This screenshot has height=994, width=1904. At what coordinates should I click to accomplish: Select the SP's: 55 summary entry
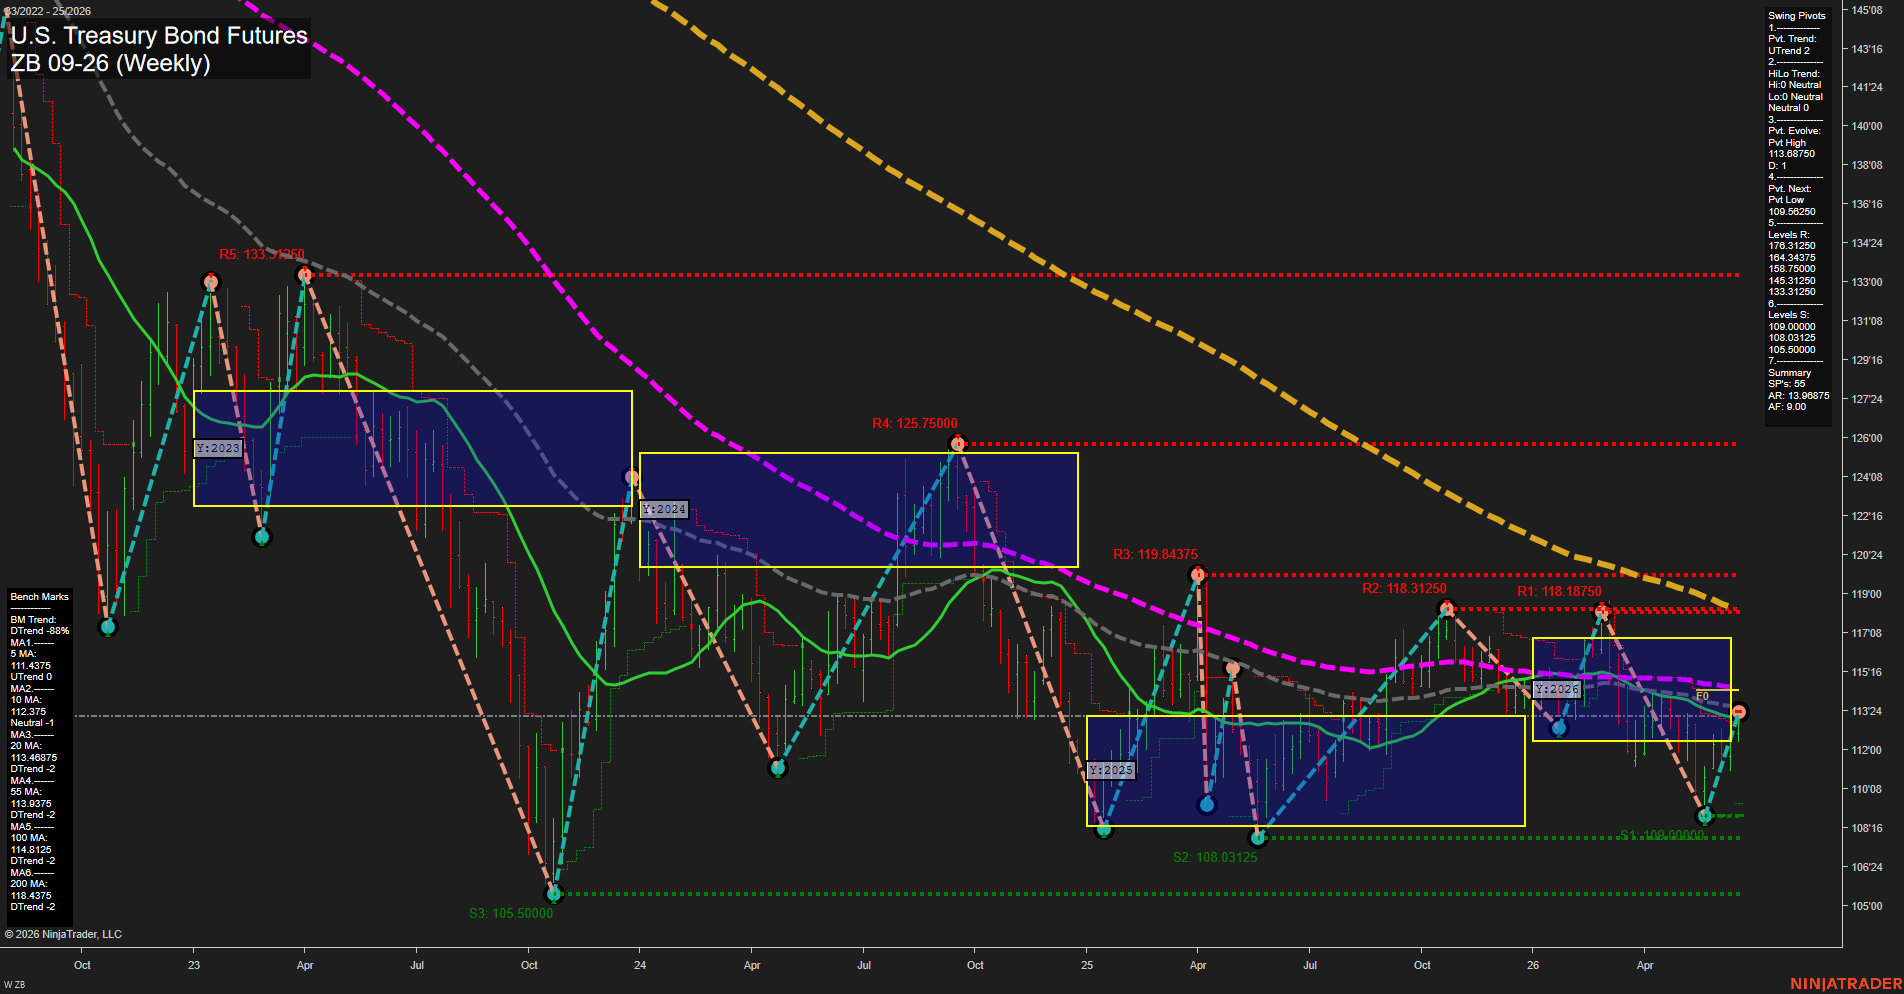[x=1786, y=384]
